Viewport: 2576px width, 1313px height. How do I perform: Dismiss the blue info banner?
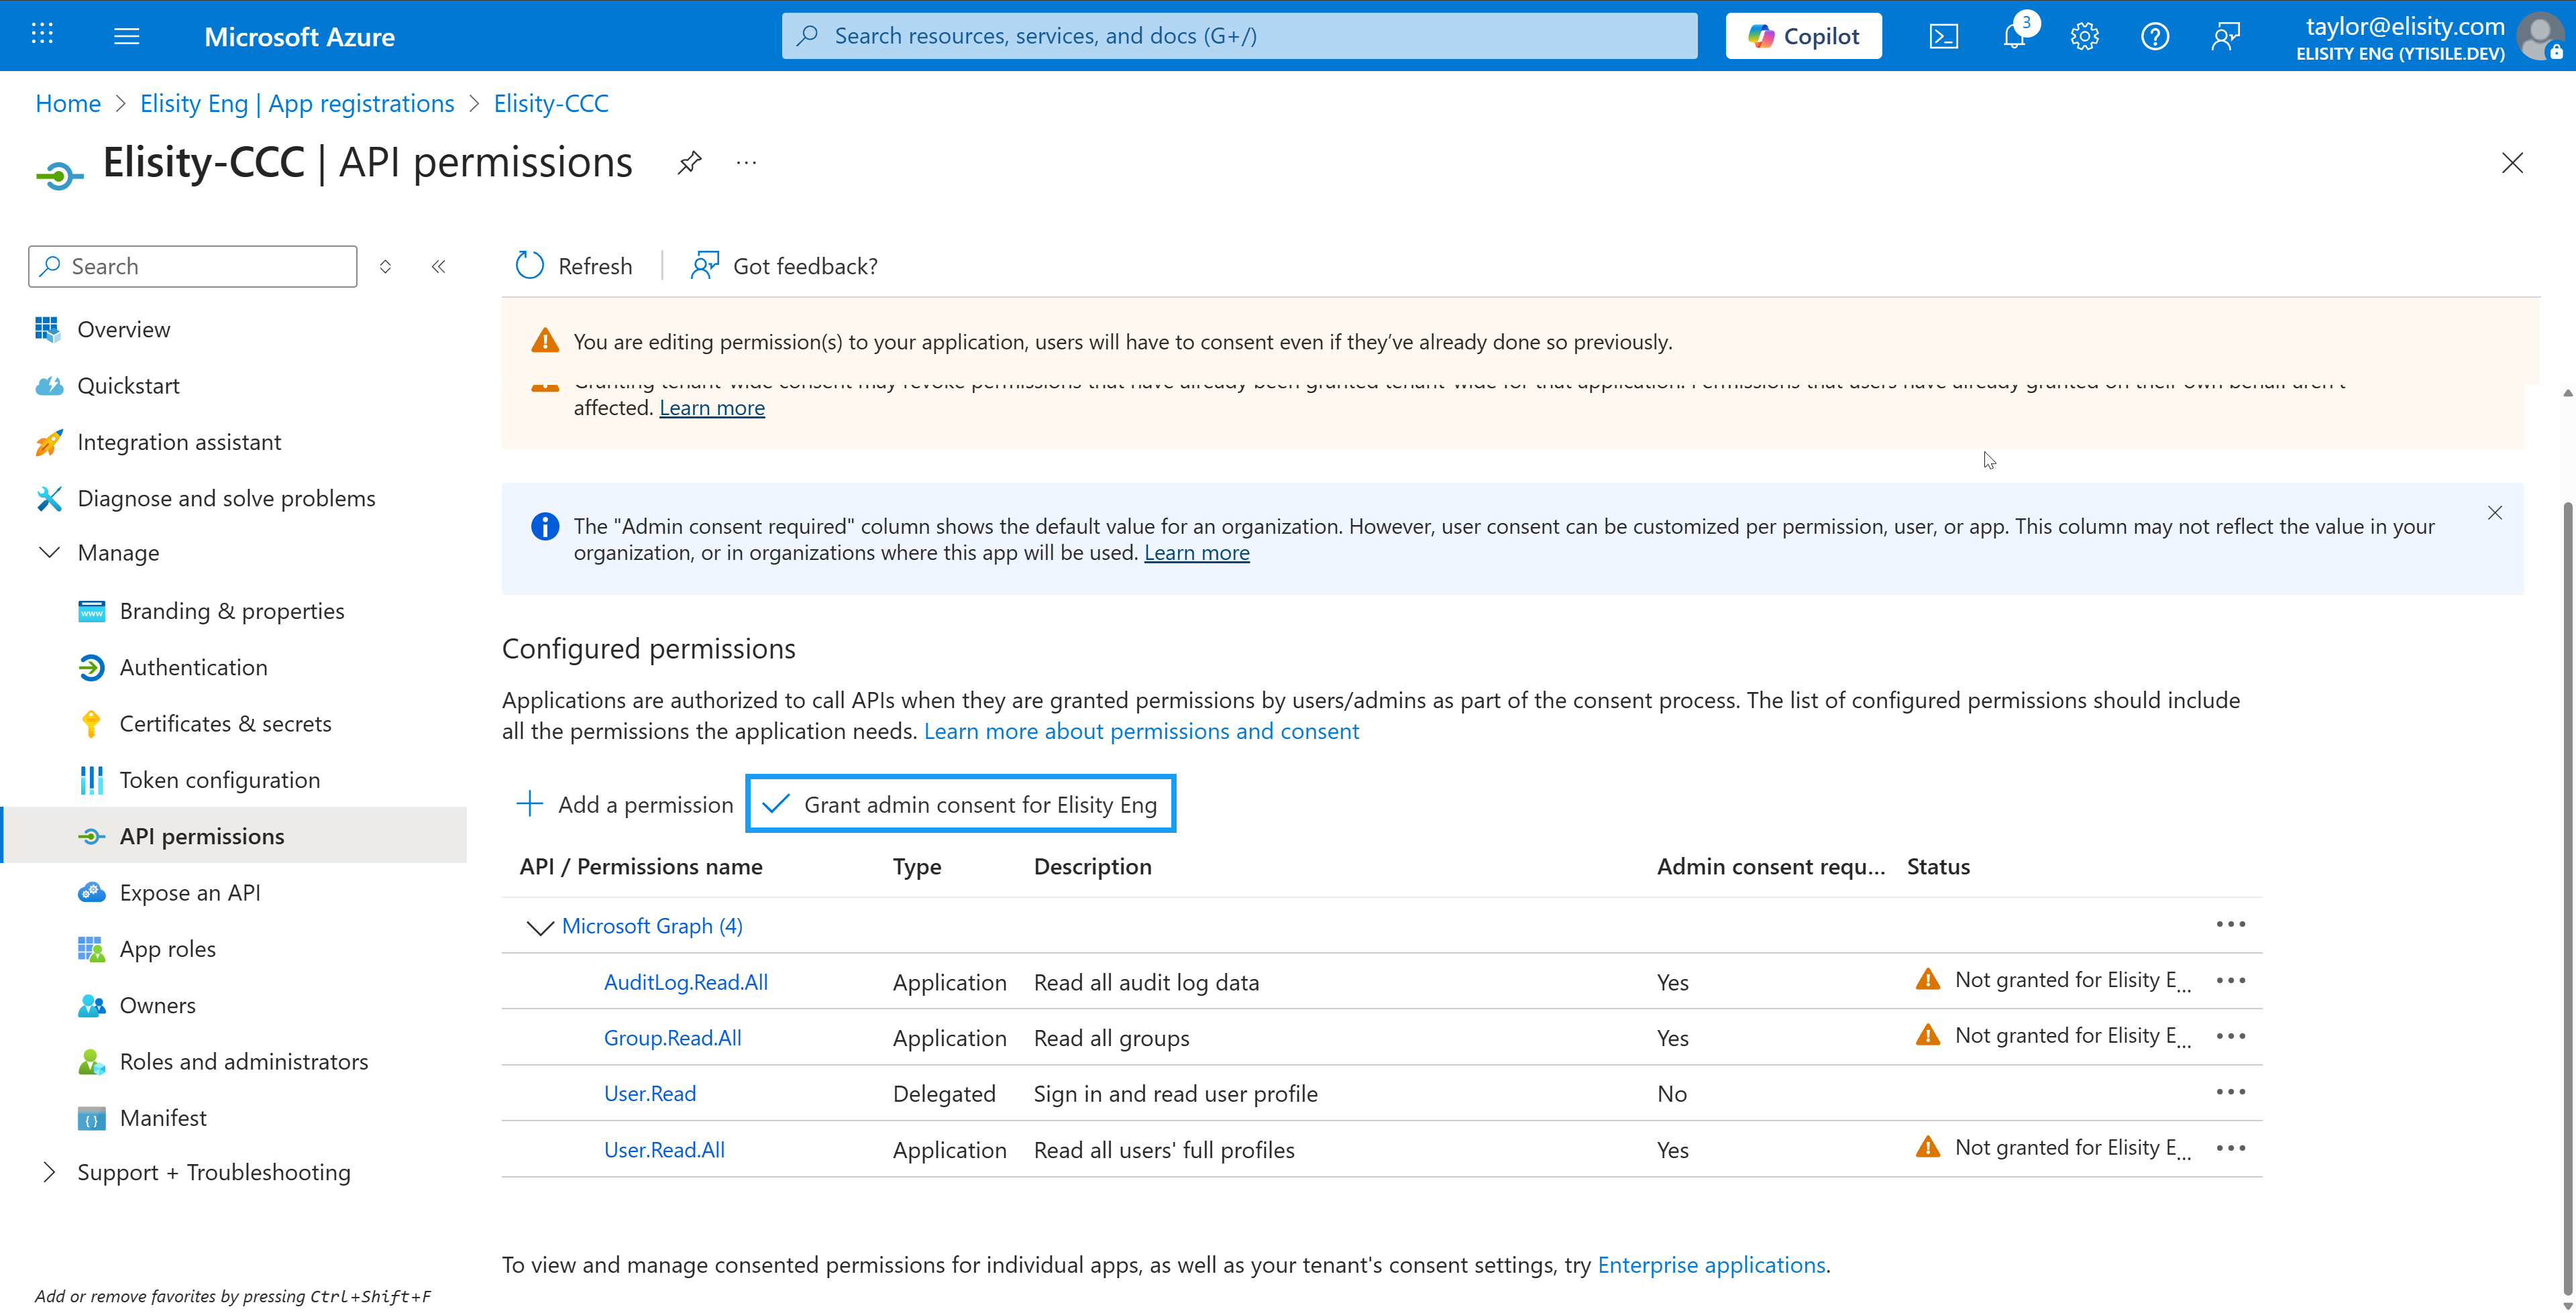pos(2494,513)
